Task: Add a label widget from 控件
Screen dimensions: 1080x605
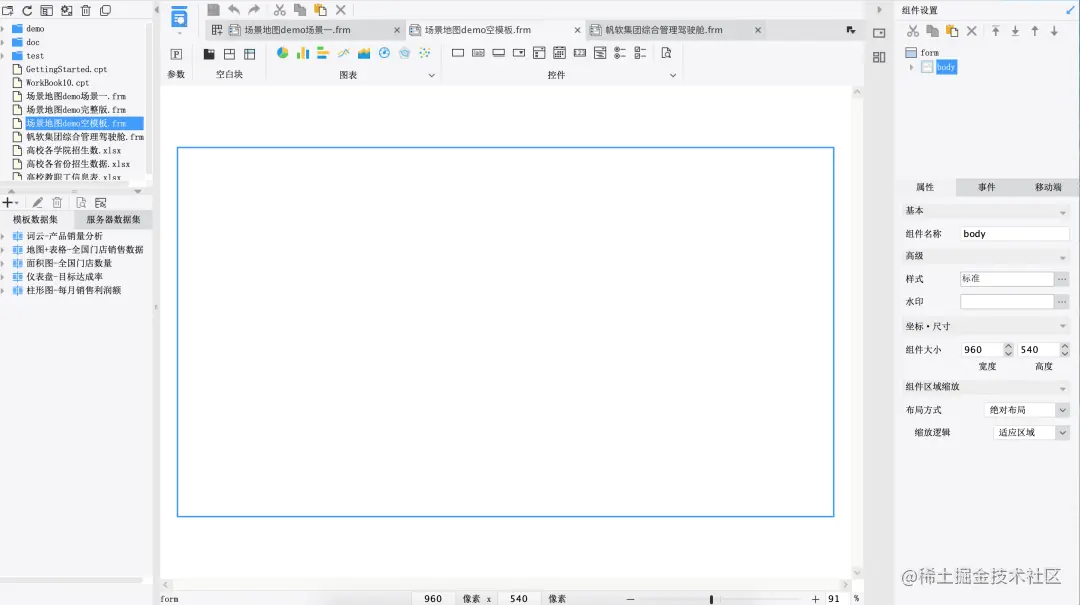Action: [478, 53]
